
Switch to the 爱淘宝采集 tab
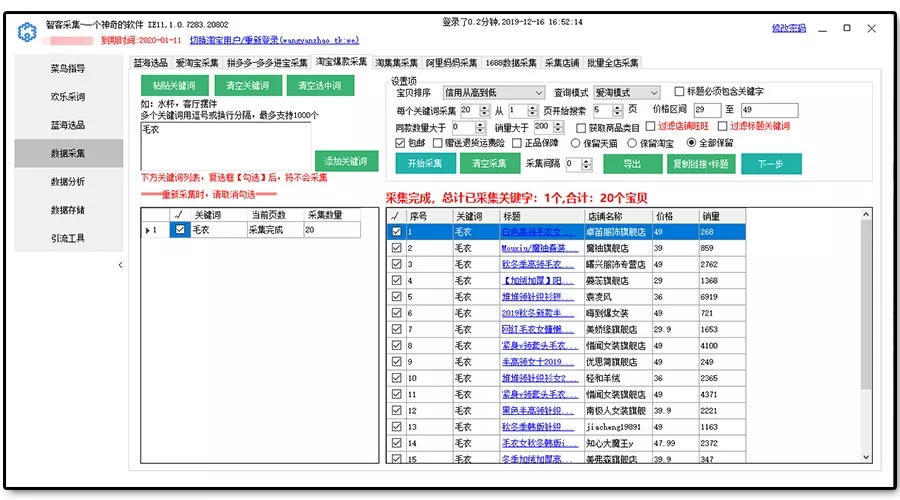pos(197,63)
